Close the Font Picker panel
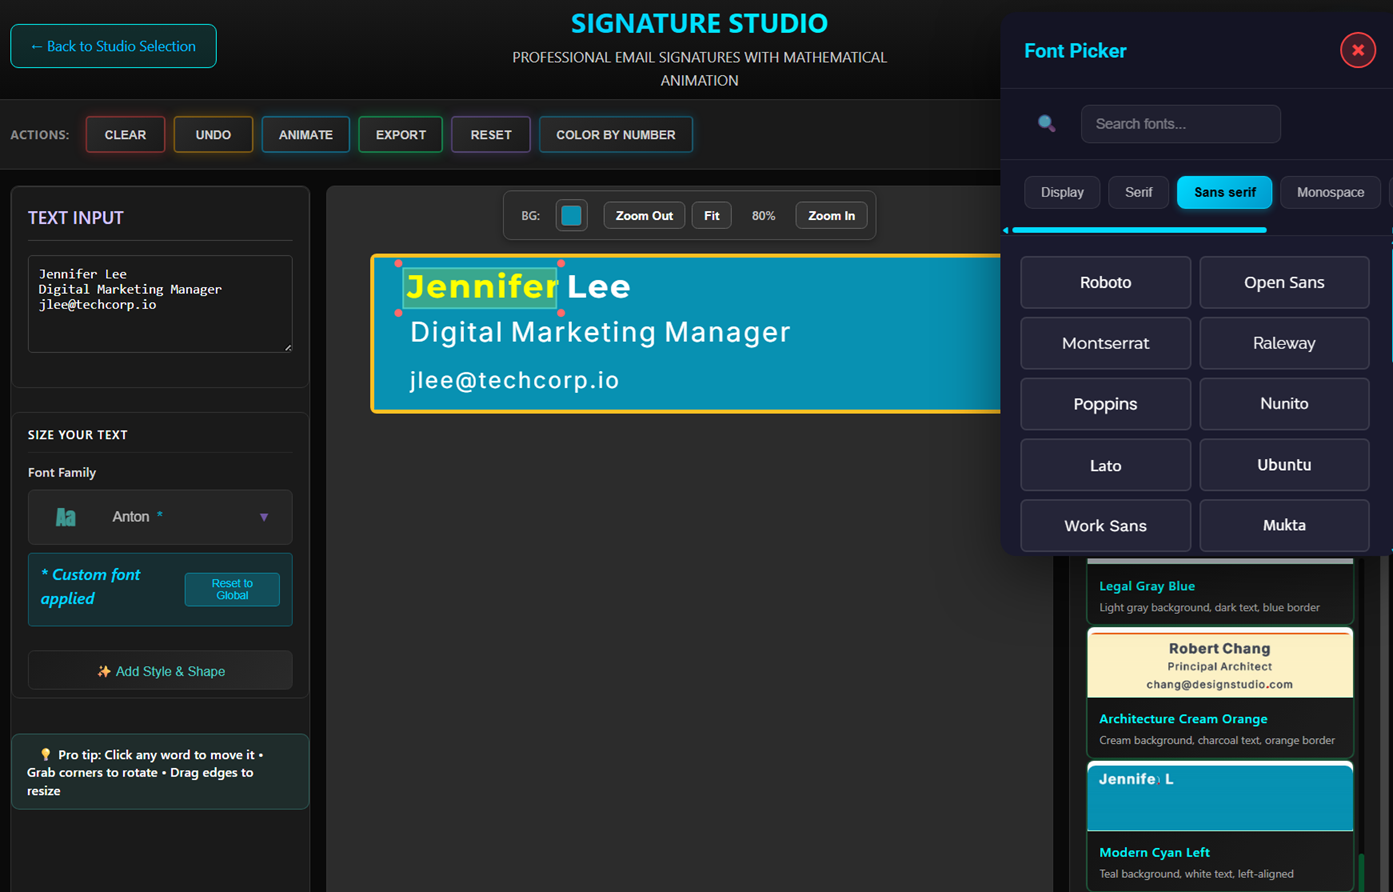Image resolution: width=1393 pixels, height=892 pixels. pos(1357,50)
